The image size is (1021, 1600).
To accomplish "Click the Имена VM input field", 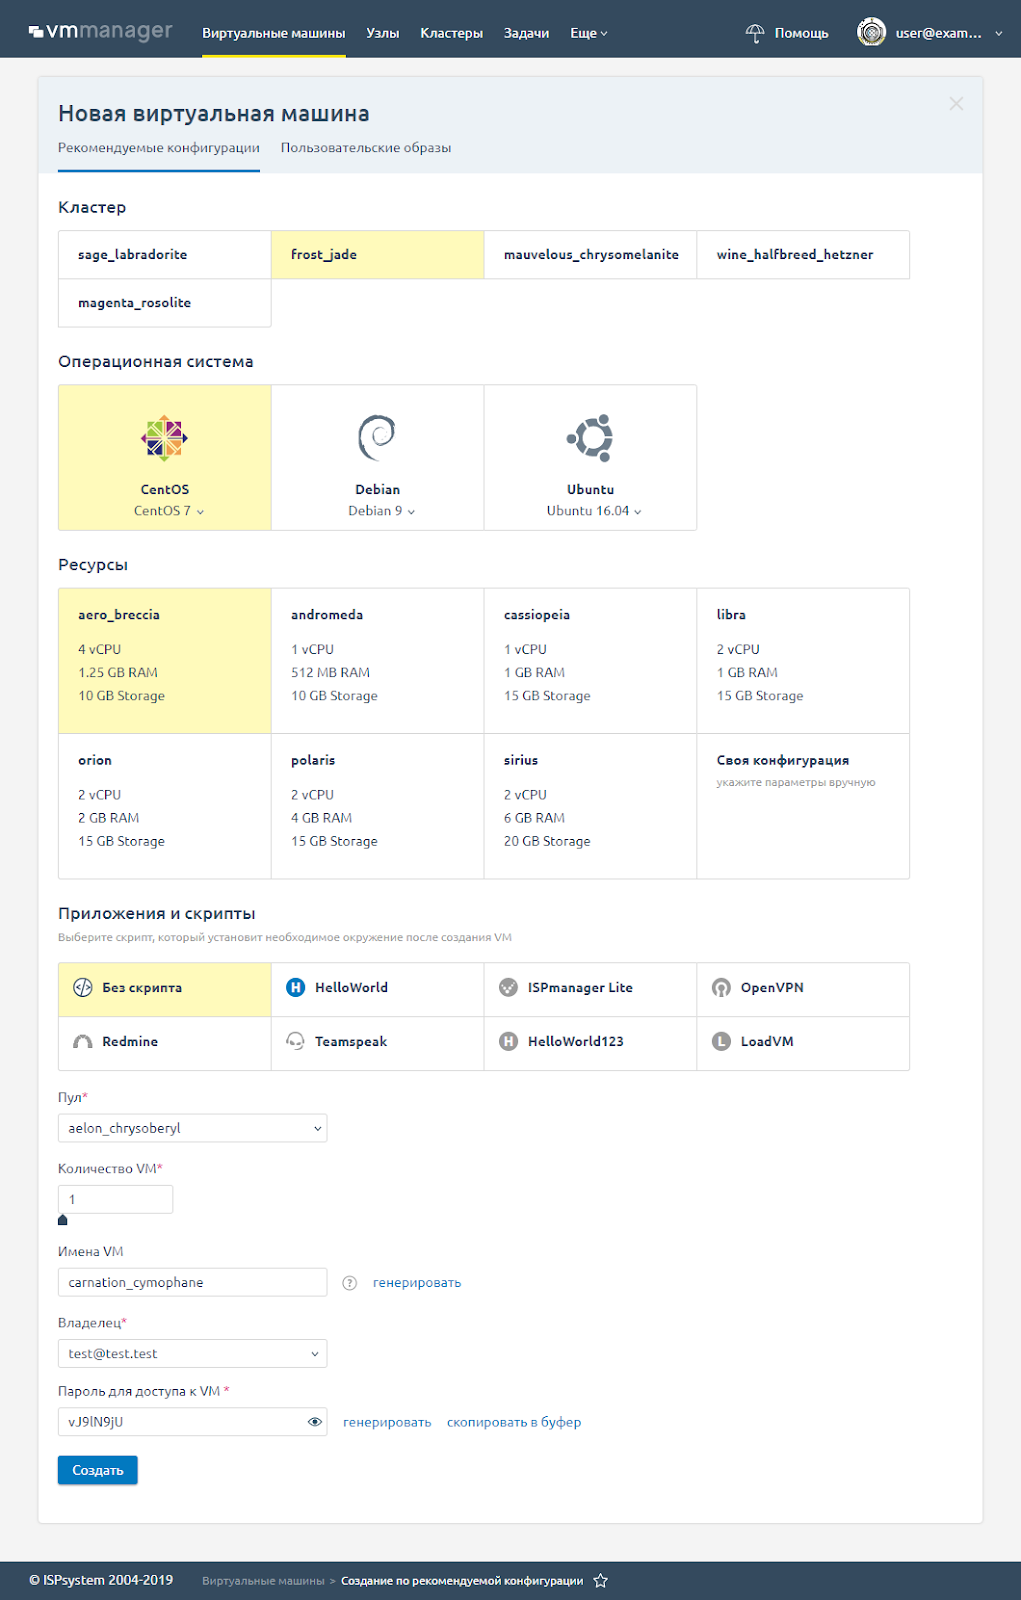I will point(193,1283).
